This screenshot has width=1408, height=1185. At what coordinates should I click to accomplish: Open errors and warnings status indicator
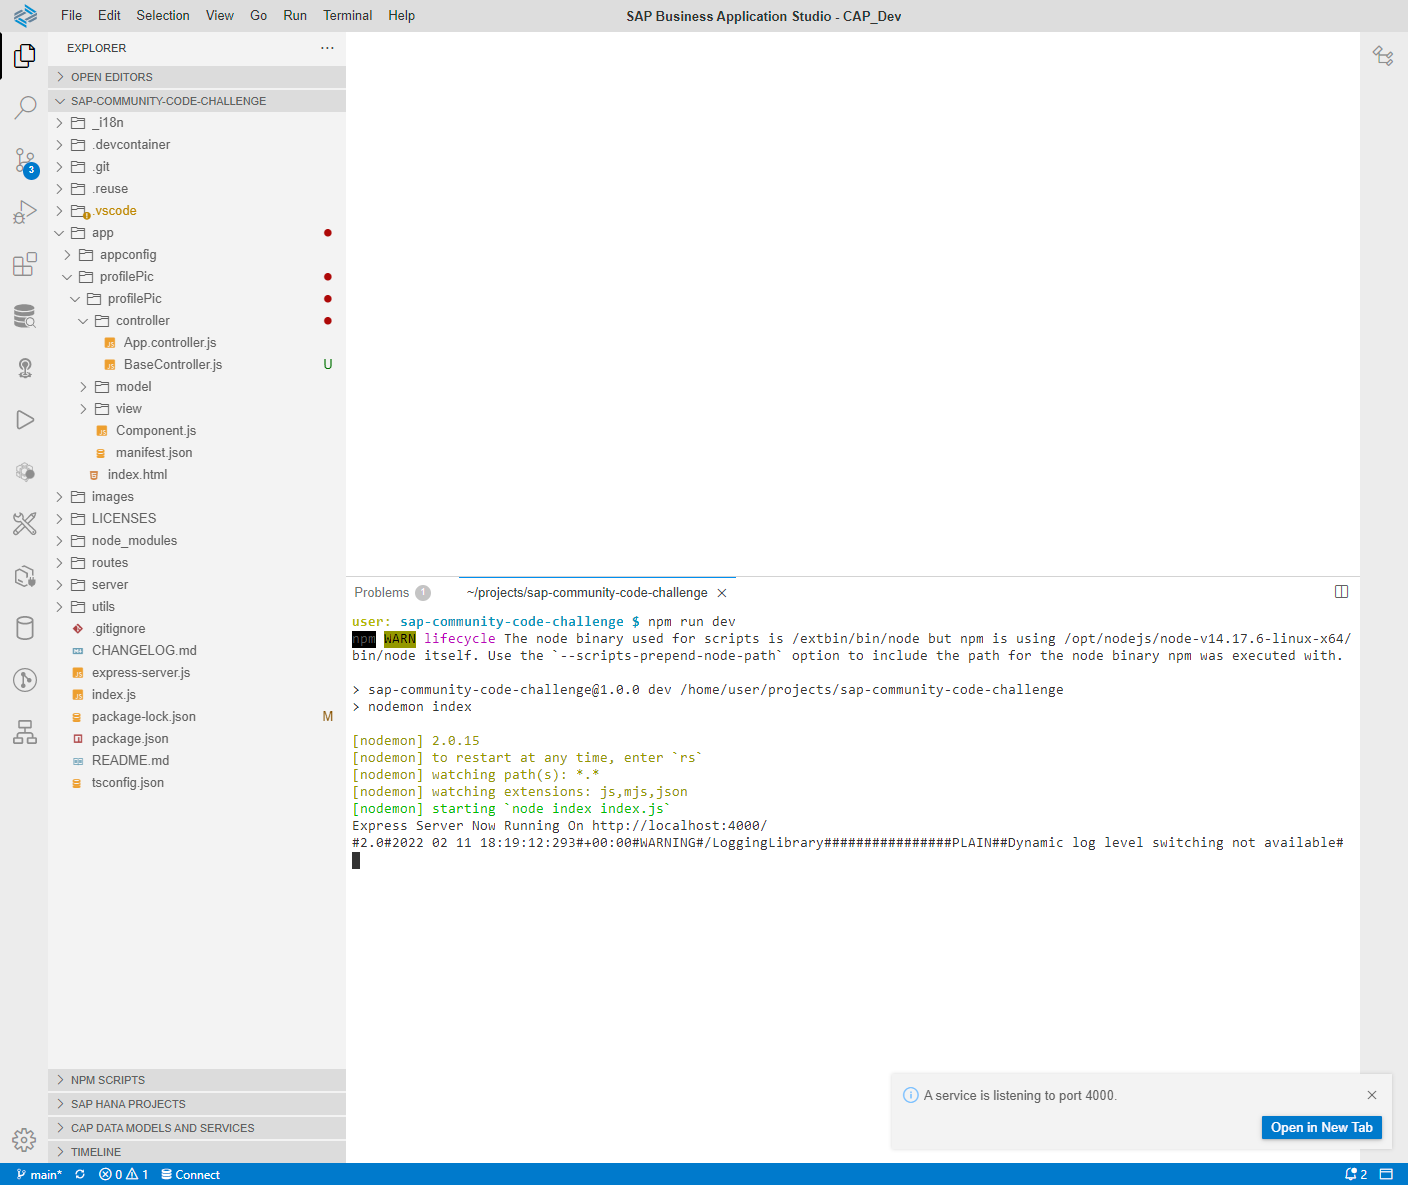tap(124, 1175)
